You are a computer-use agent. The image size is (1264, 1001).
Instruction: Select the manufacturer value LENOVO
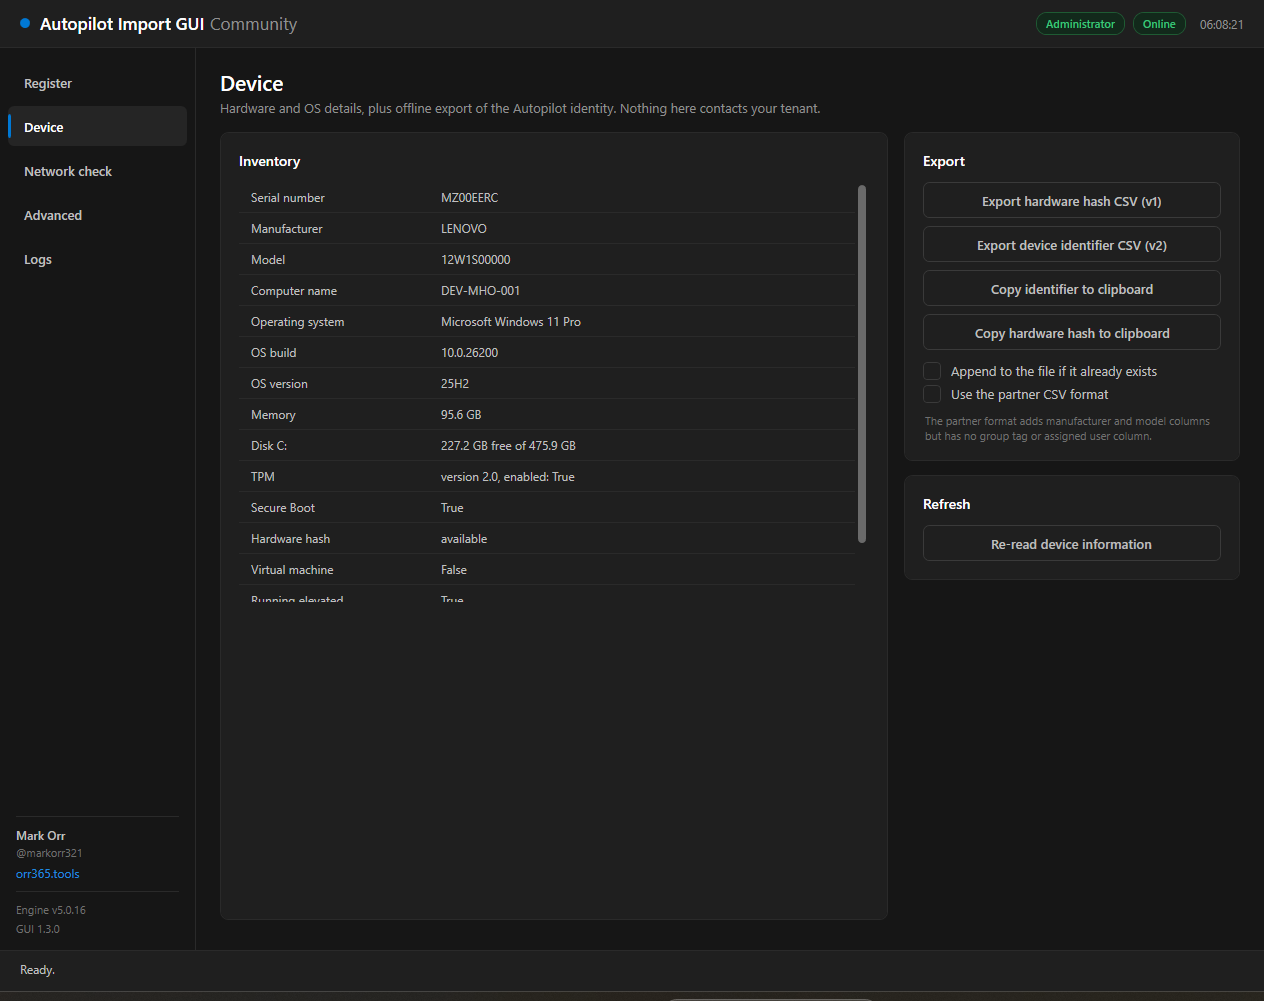click(464, 229)
